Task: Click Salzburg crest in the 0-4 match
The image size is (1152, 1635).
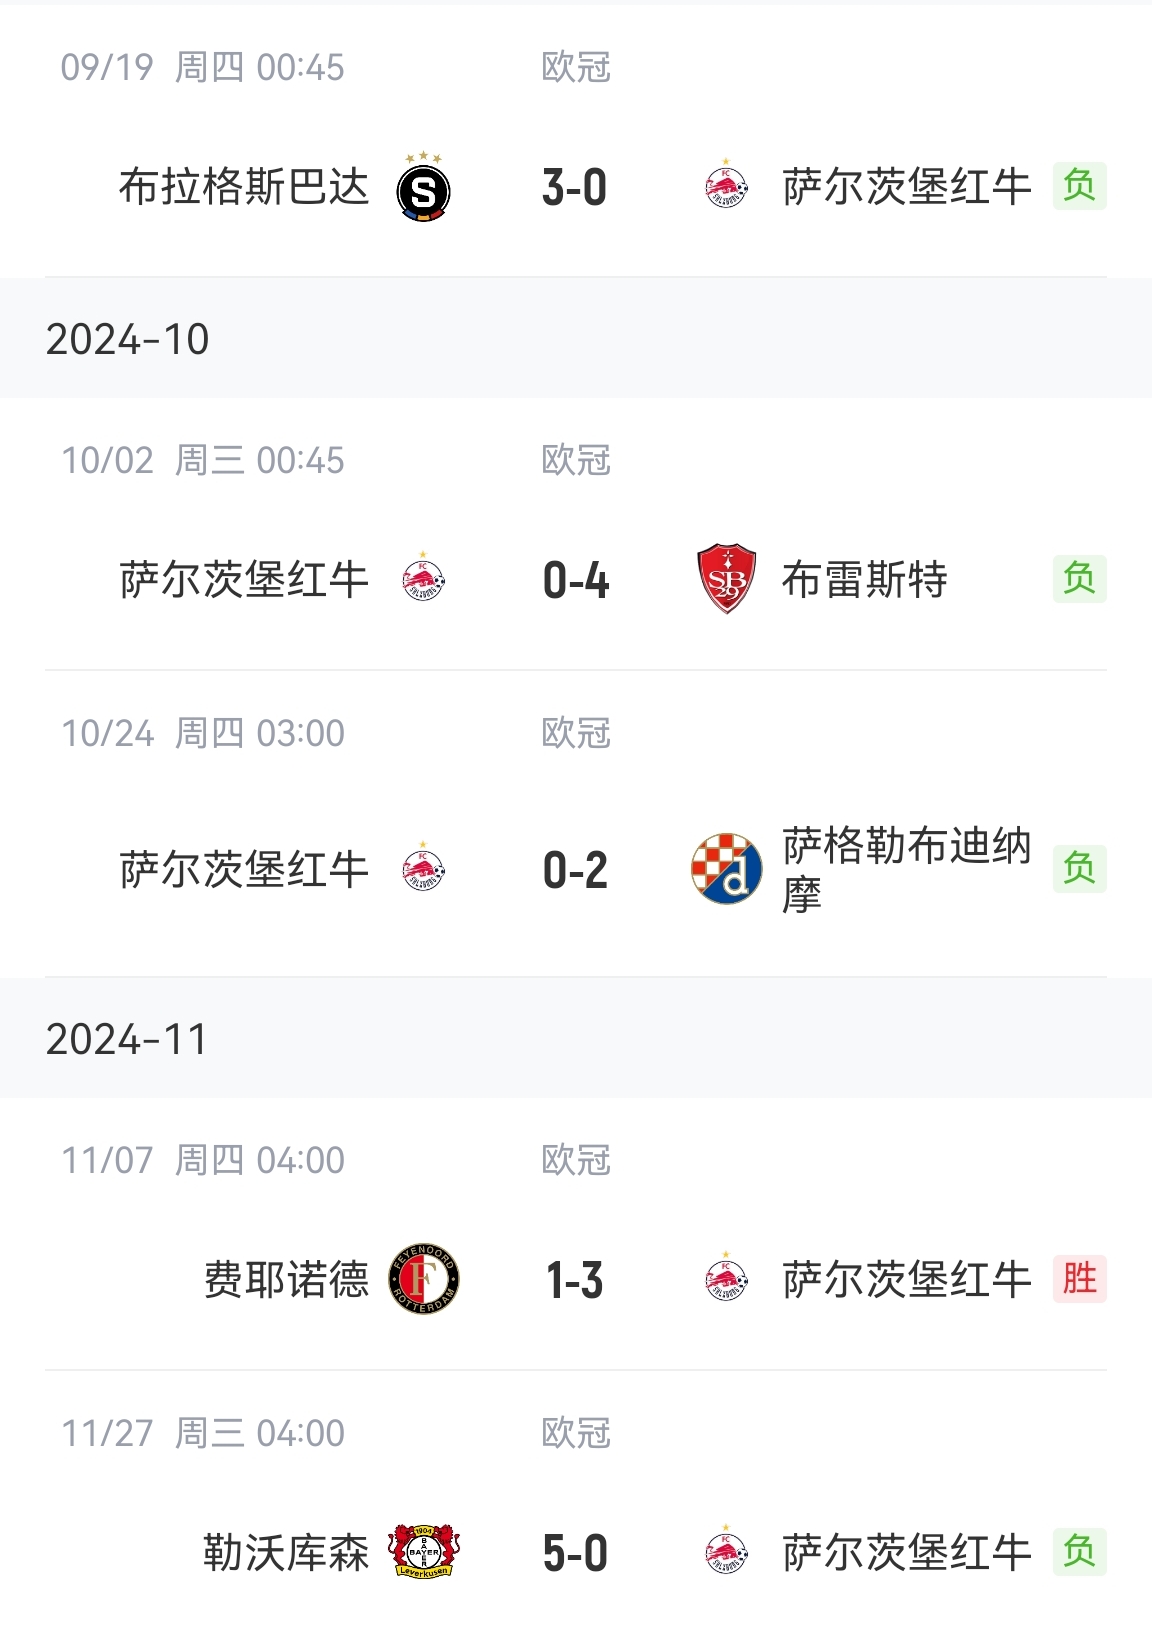Action: tap(423, 579)
